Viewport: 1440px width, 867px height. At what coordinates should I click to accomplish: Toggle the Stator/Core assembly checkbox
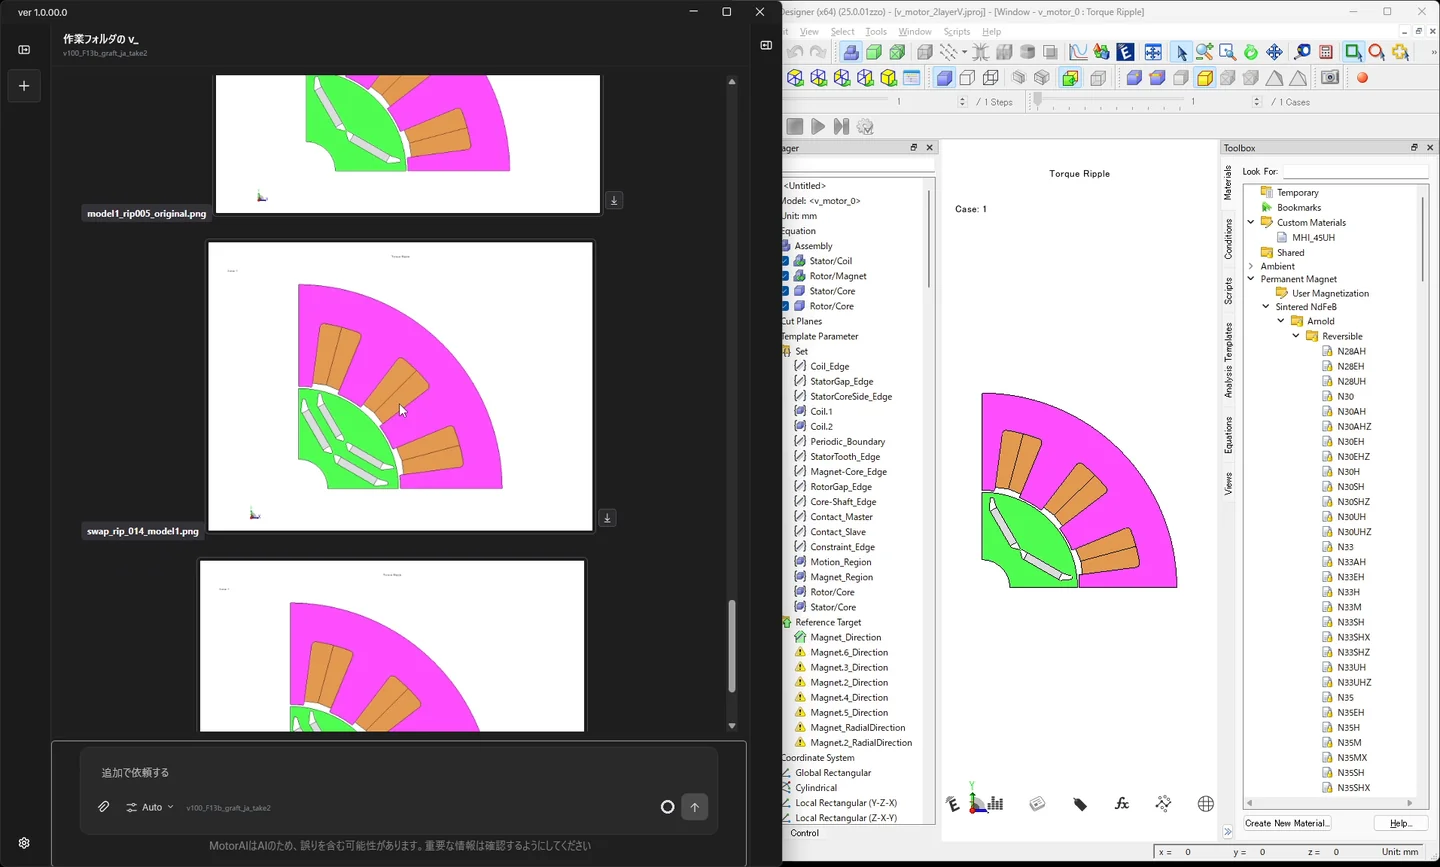point(785,291)
